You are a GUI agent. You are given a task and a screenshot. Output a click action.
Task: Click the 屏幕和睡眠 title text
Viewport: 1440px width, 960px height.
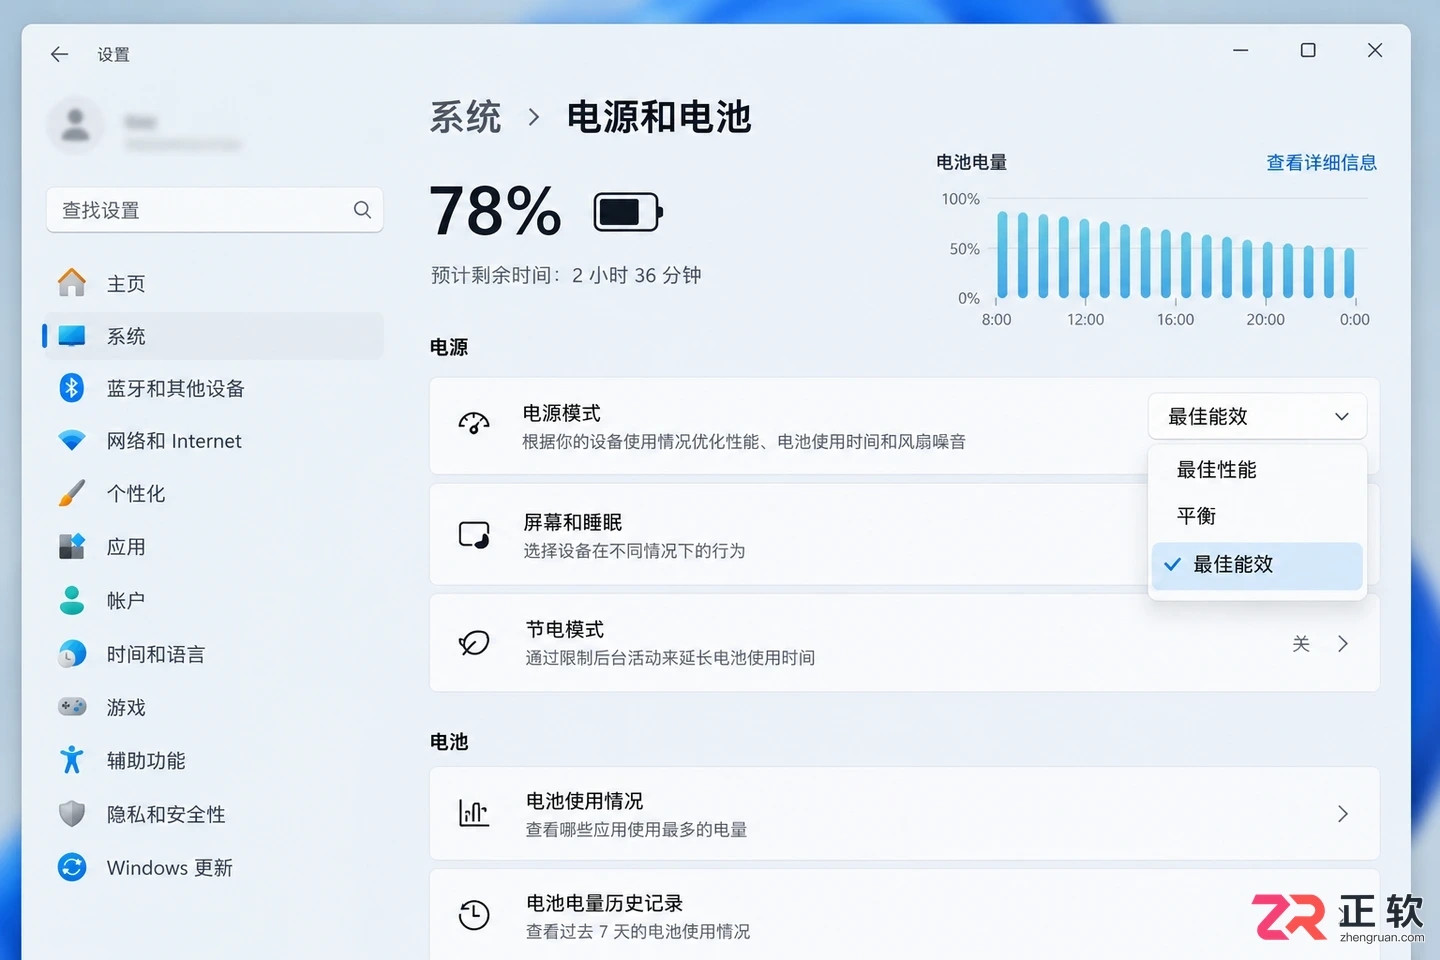click(573, 522)
